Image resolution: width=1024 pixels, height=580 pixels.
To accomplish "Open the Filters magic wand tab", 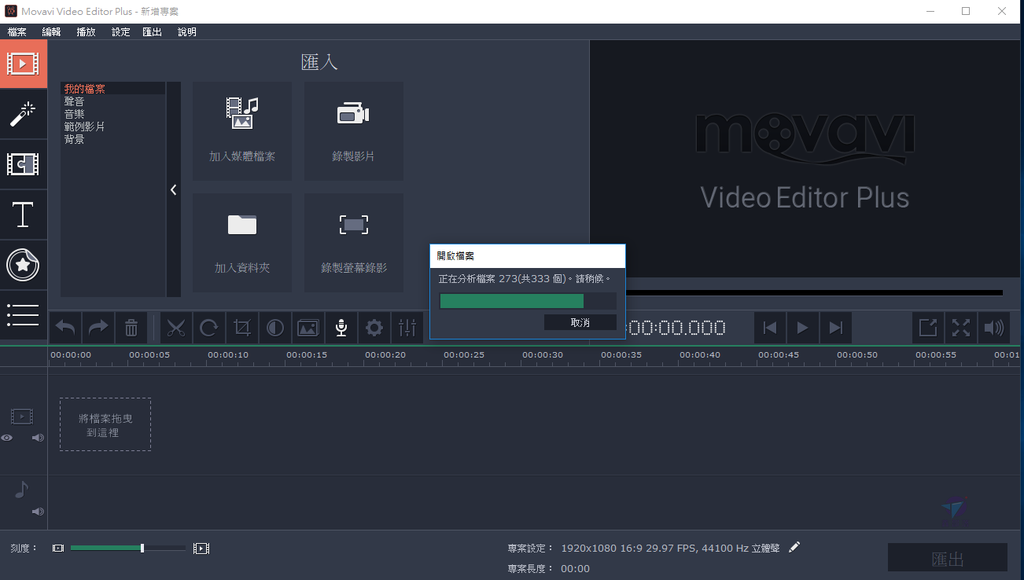I will coord(23,114).
